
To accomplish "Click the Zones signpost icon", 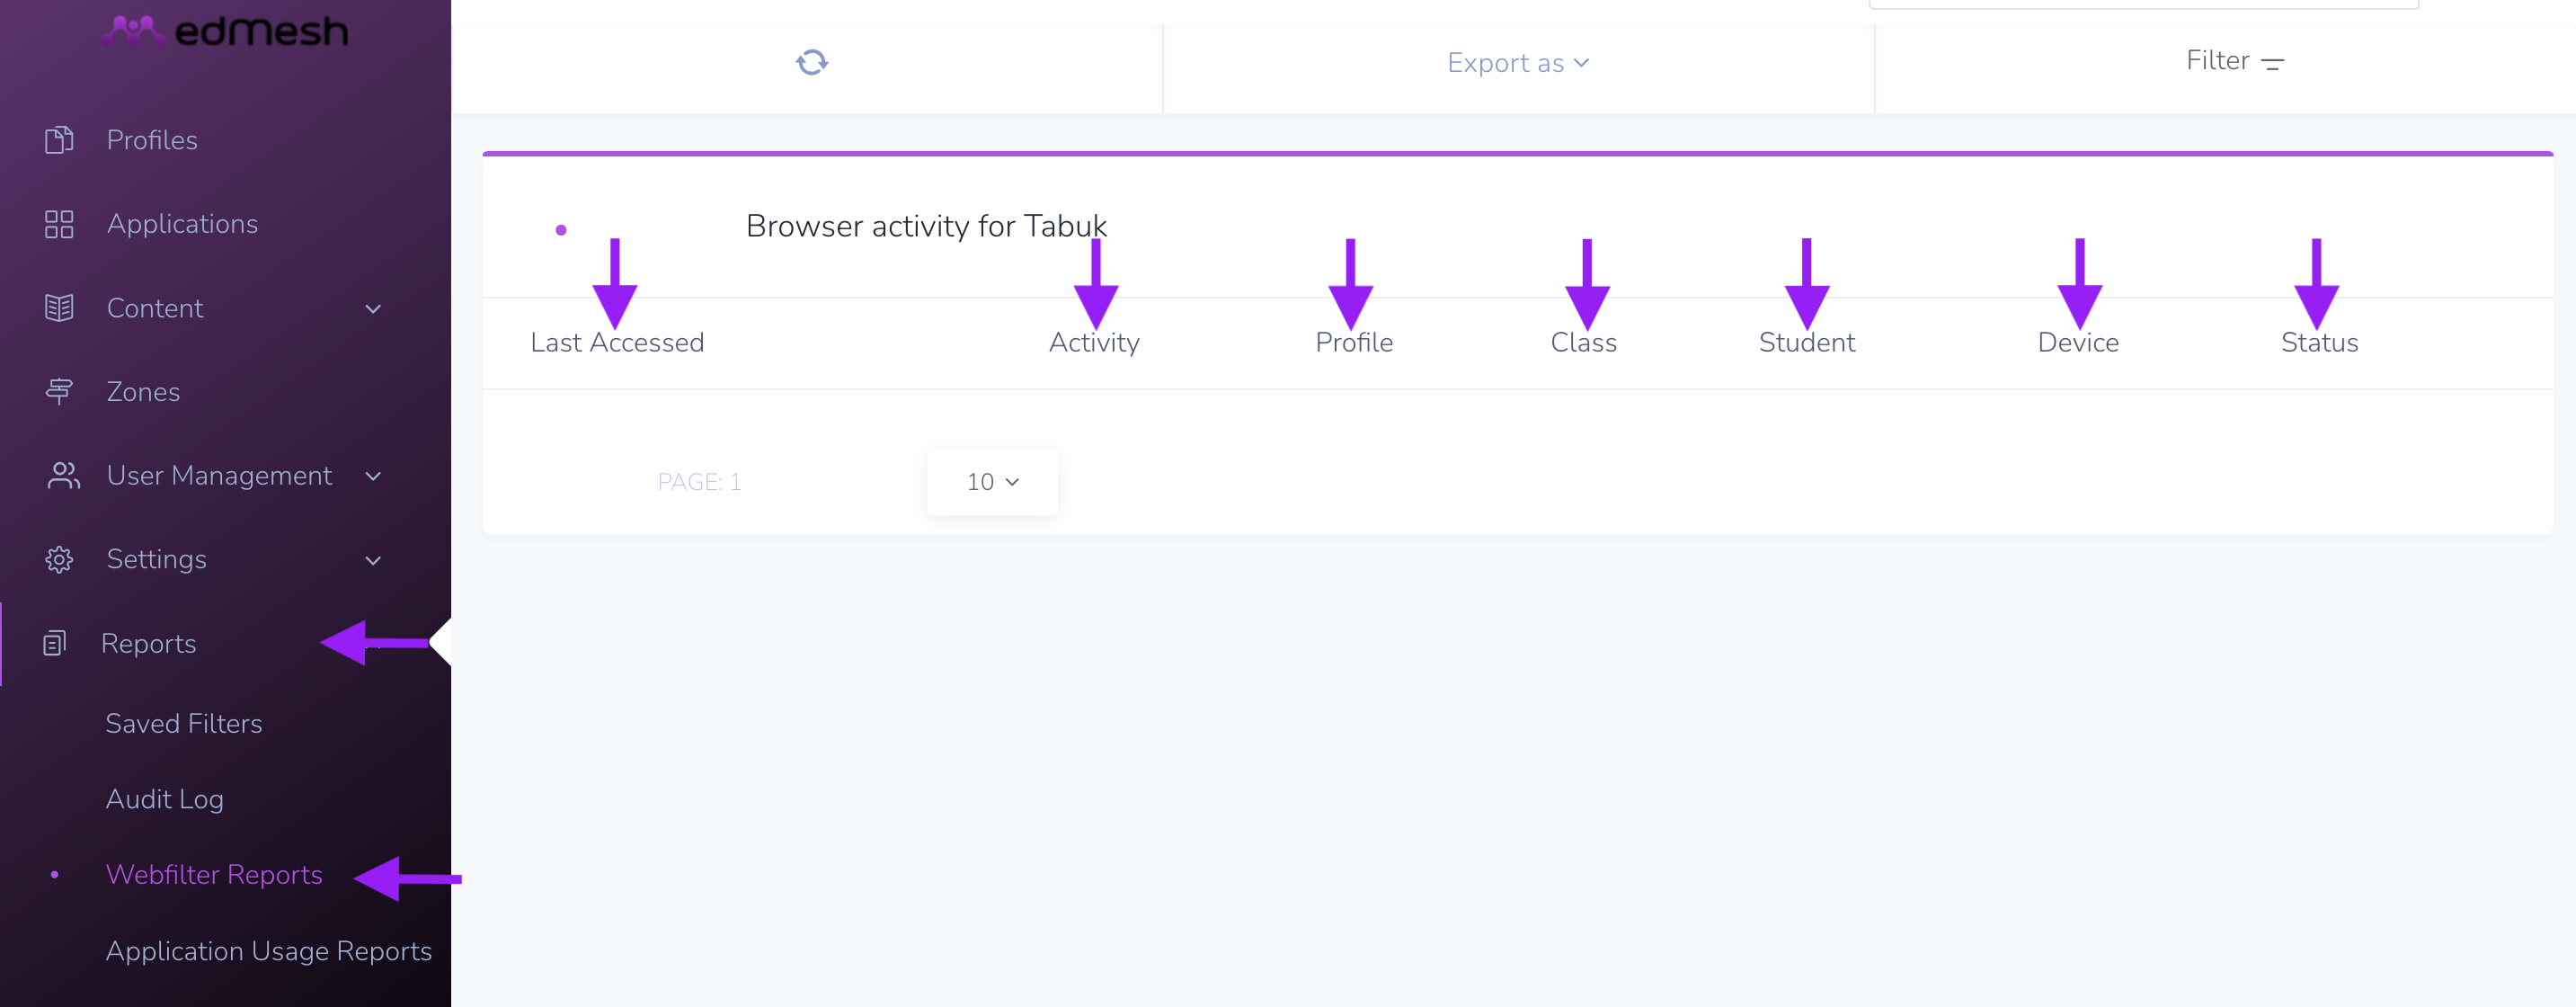I will coord(59,391).
